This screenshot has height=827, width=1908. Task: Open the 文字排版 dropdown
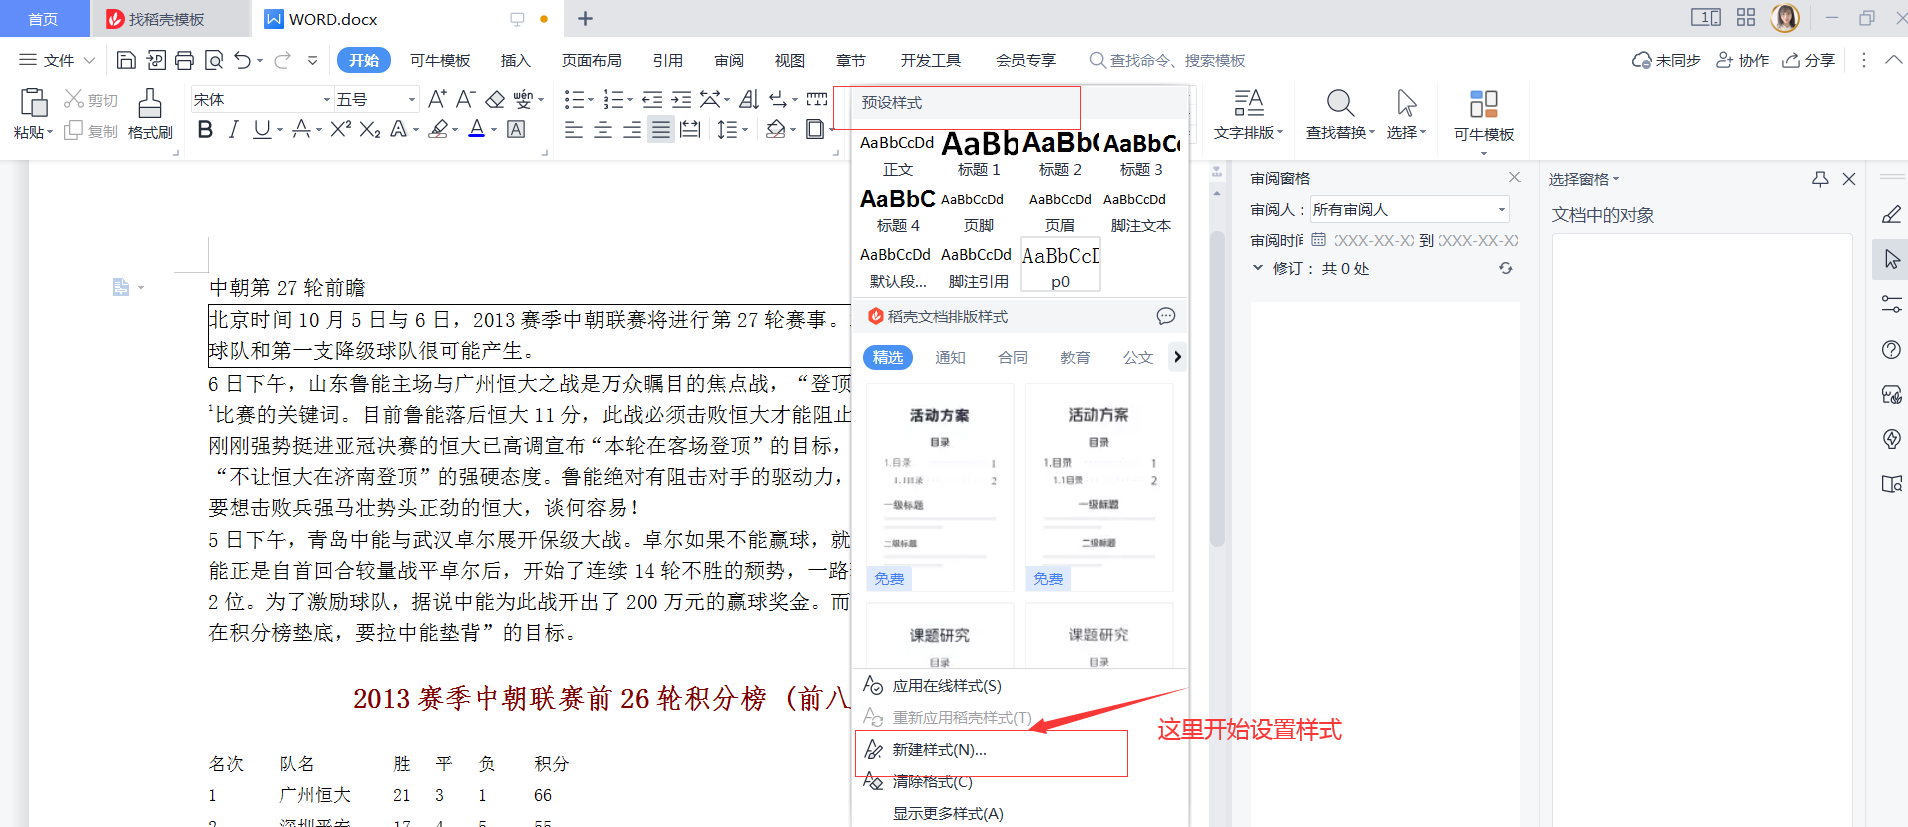(x=1248, y=132)
